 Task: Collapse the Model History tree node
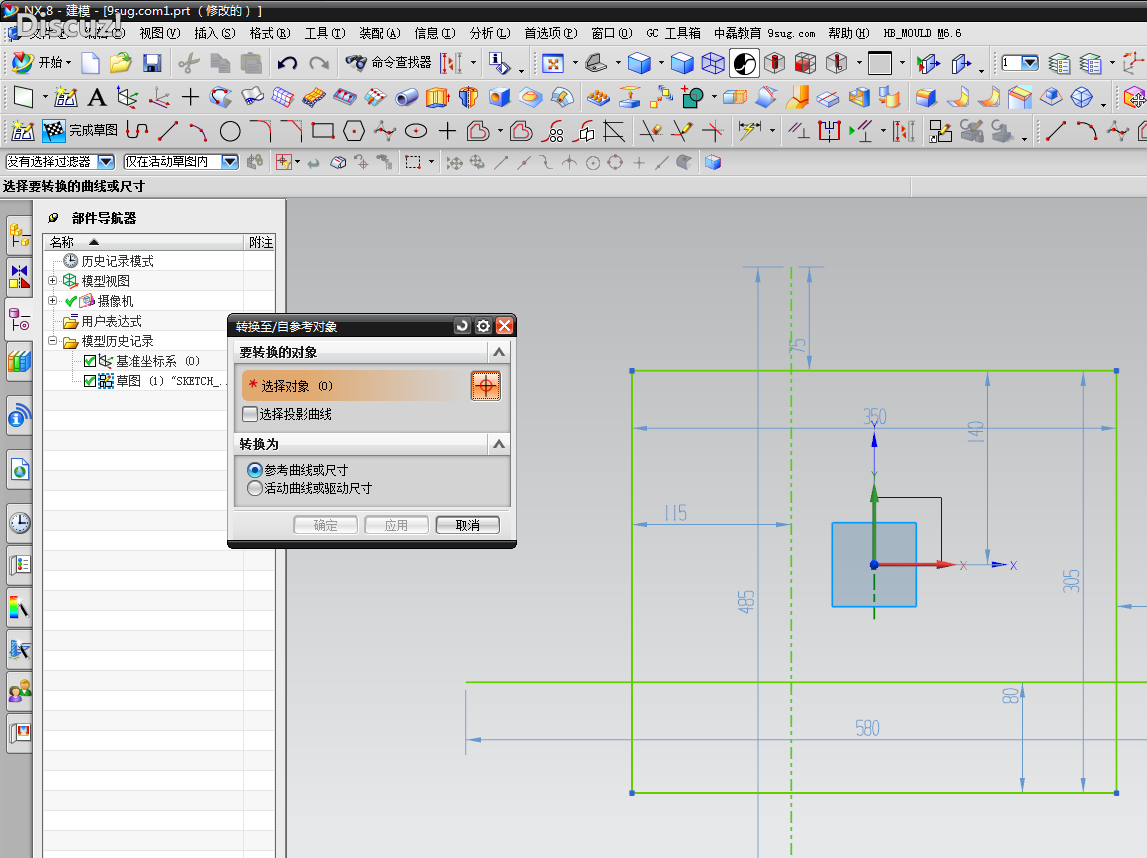[x=53, y=341]
